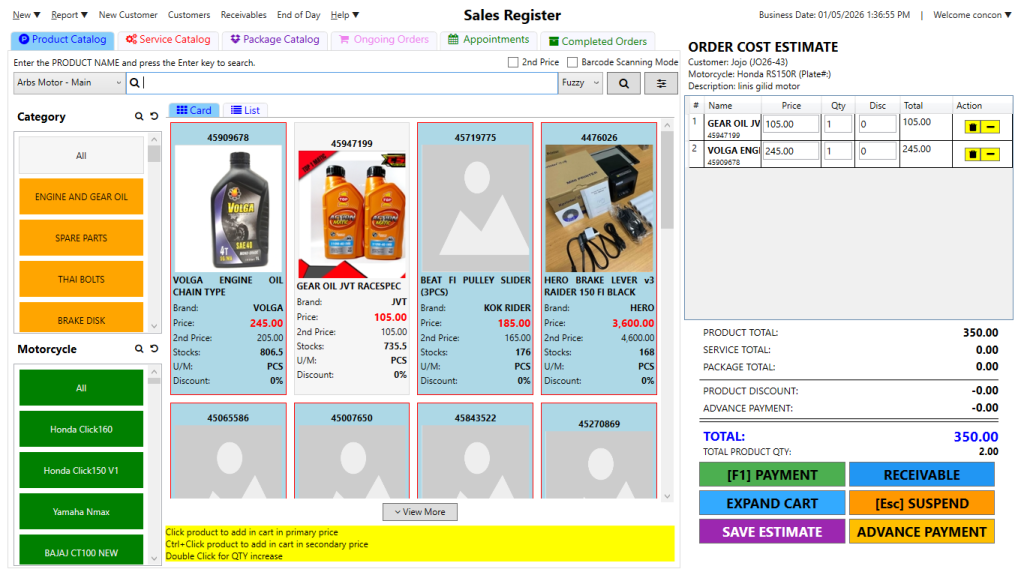The height and width of the screenshot is (575, 1024).
Task: Click the Motorcycle panel search icon
Action: point(139,349)
